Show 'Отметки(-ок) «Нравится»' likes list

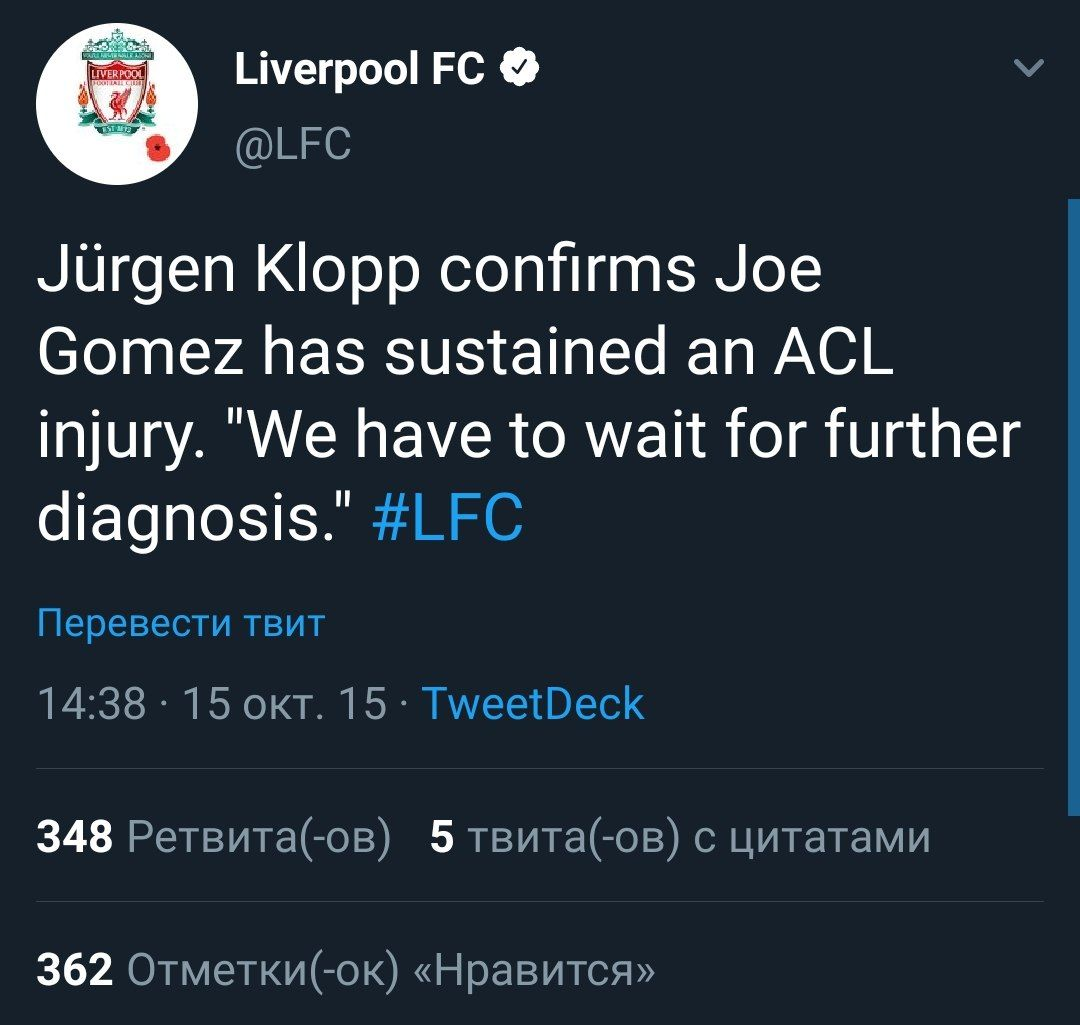392,969
